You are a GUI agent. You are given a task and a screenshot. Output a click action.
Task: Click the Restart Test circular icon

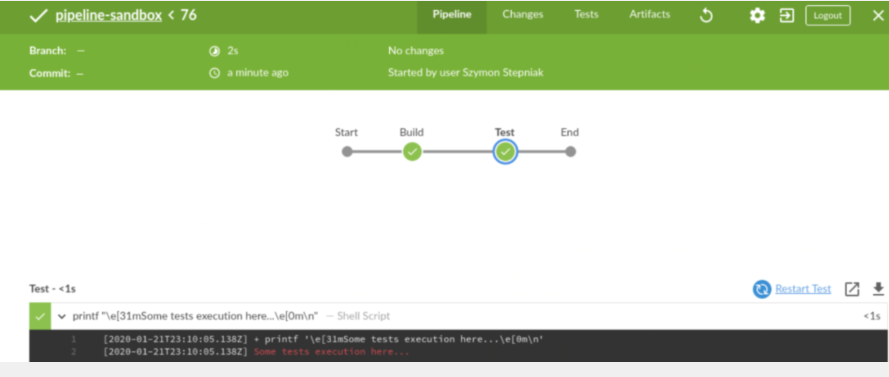tap(761, 289)
